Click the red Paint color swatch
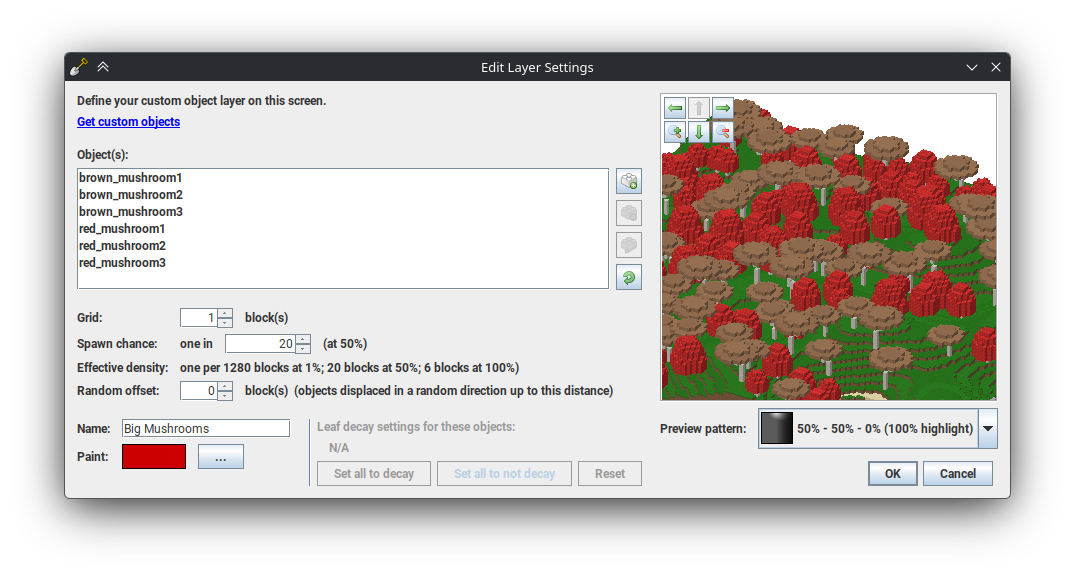Viewport: 1075px width, 575px height. pyautogui.click(x=154, y=456)
